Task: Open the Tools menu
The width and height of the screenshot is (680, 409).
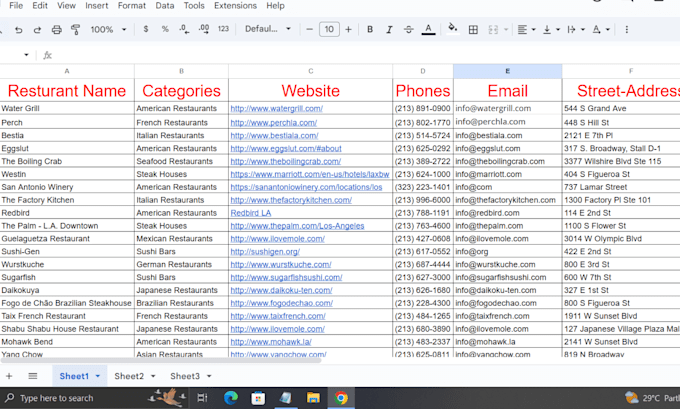Action: [x=194, y=6]
